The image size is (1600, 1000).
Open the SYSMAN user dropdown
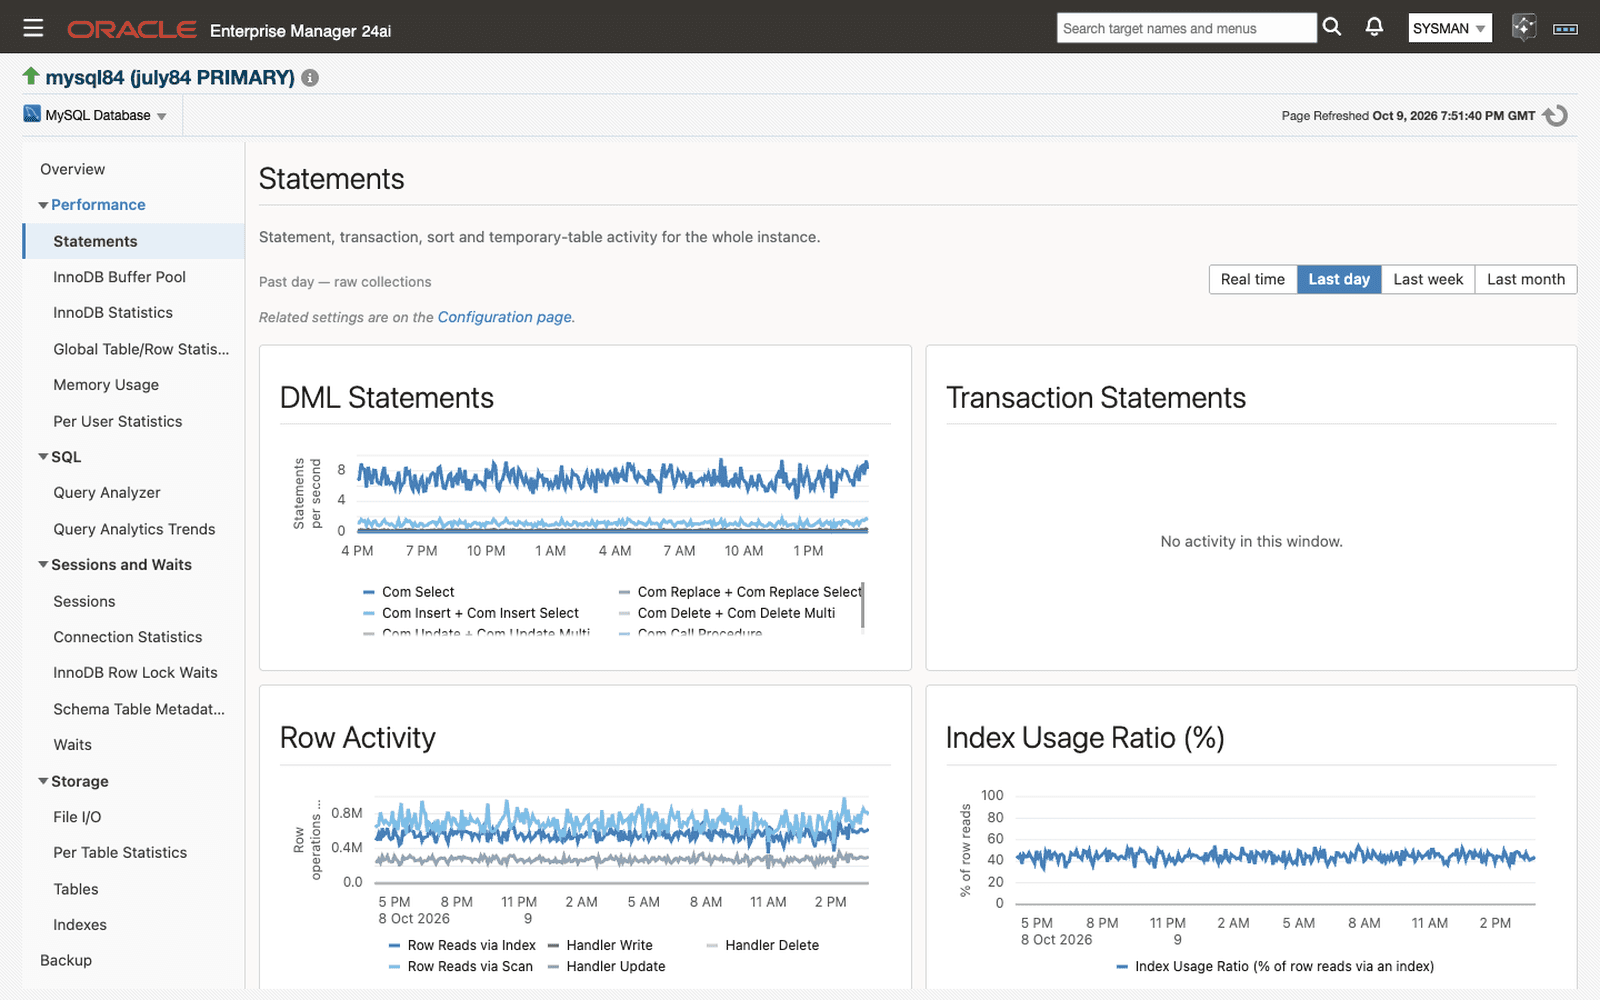coord(1450,28)
